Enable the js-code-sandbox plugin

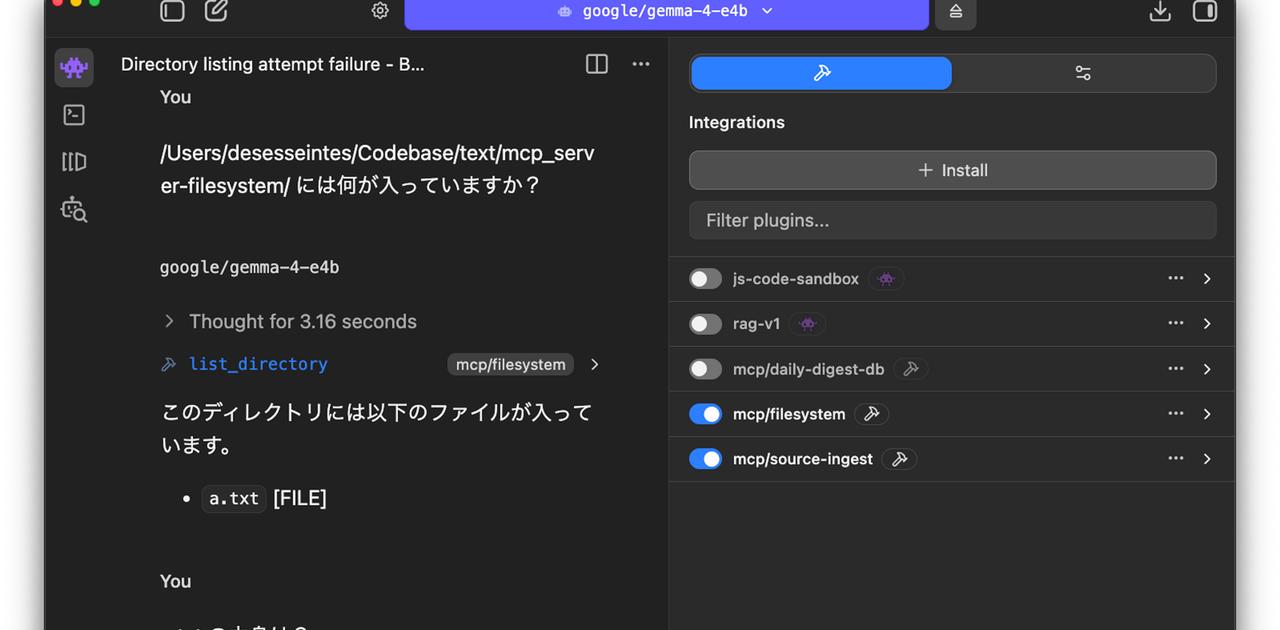click(705, 279)
